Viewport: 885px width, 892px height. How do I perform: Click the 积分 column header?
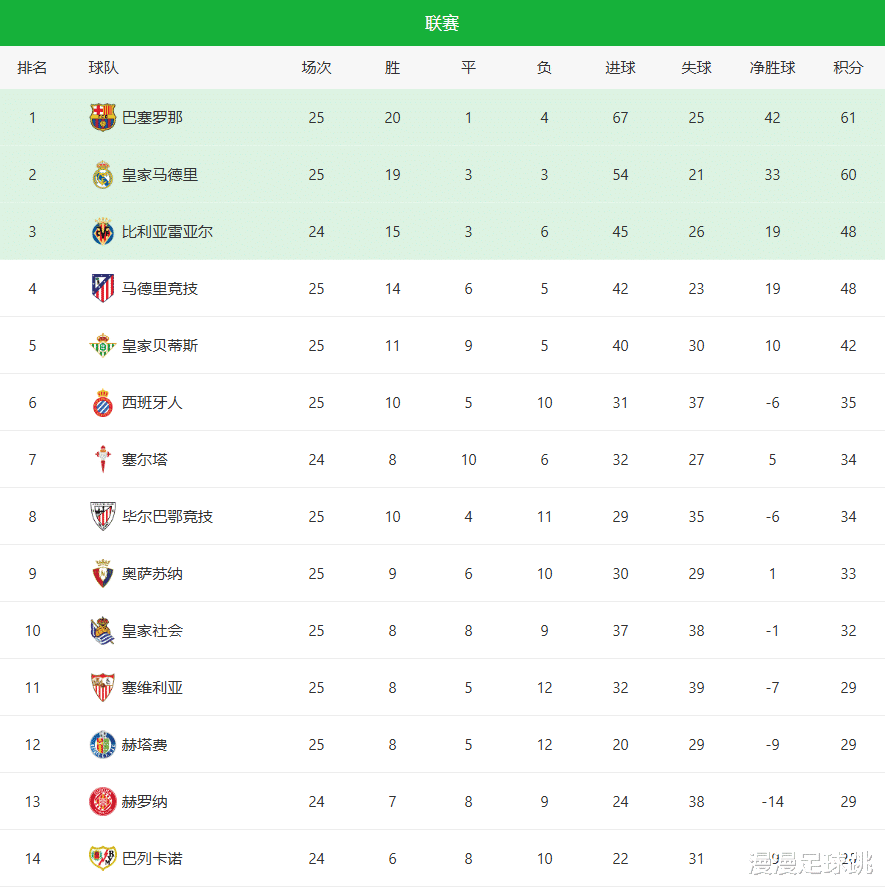click(848, 68)
